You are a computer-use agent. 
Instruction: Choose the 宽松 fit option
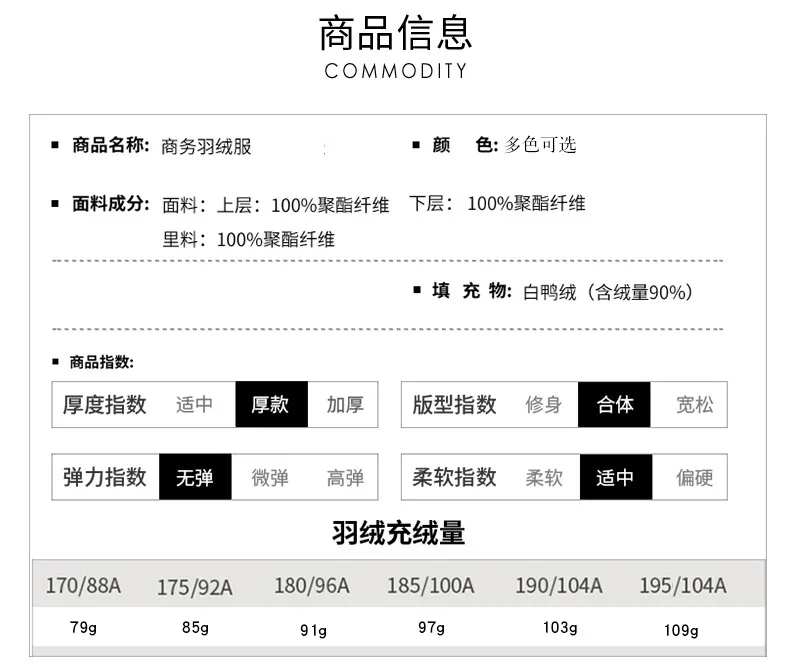[695, 405]
